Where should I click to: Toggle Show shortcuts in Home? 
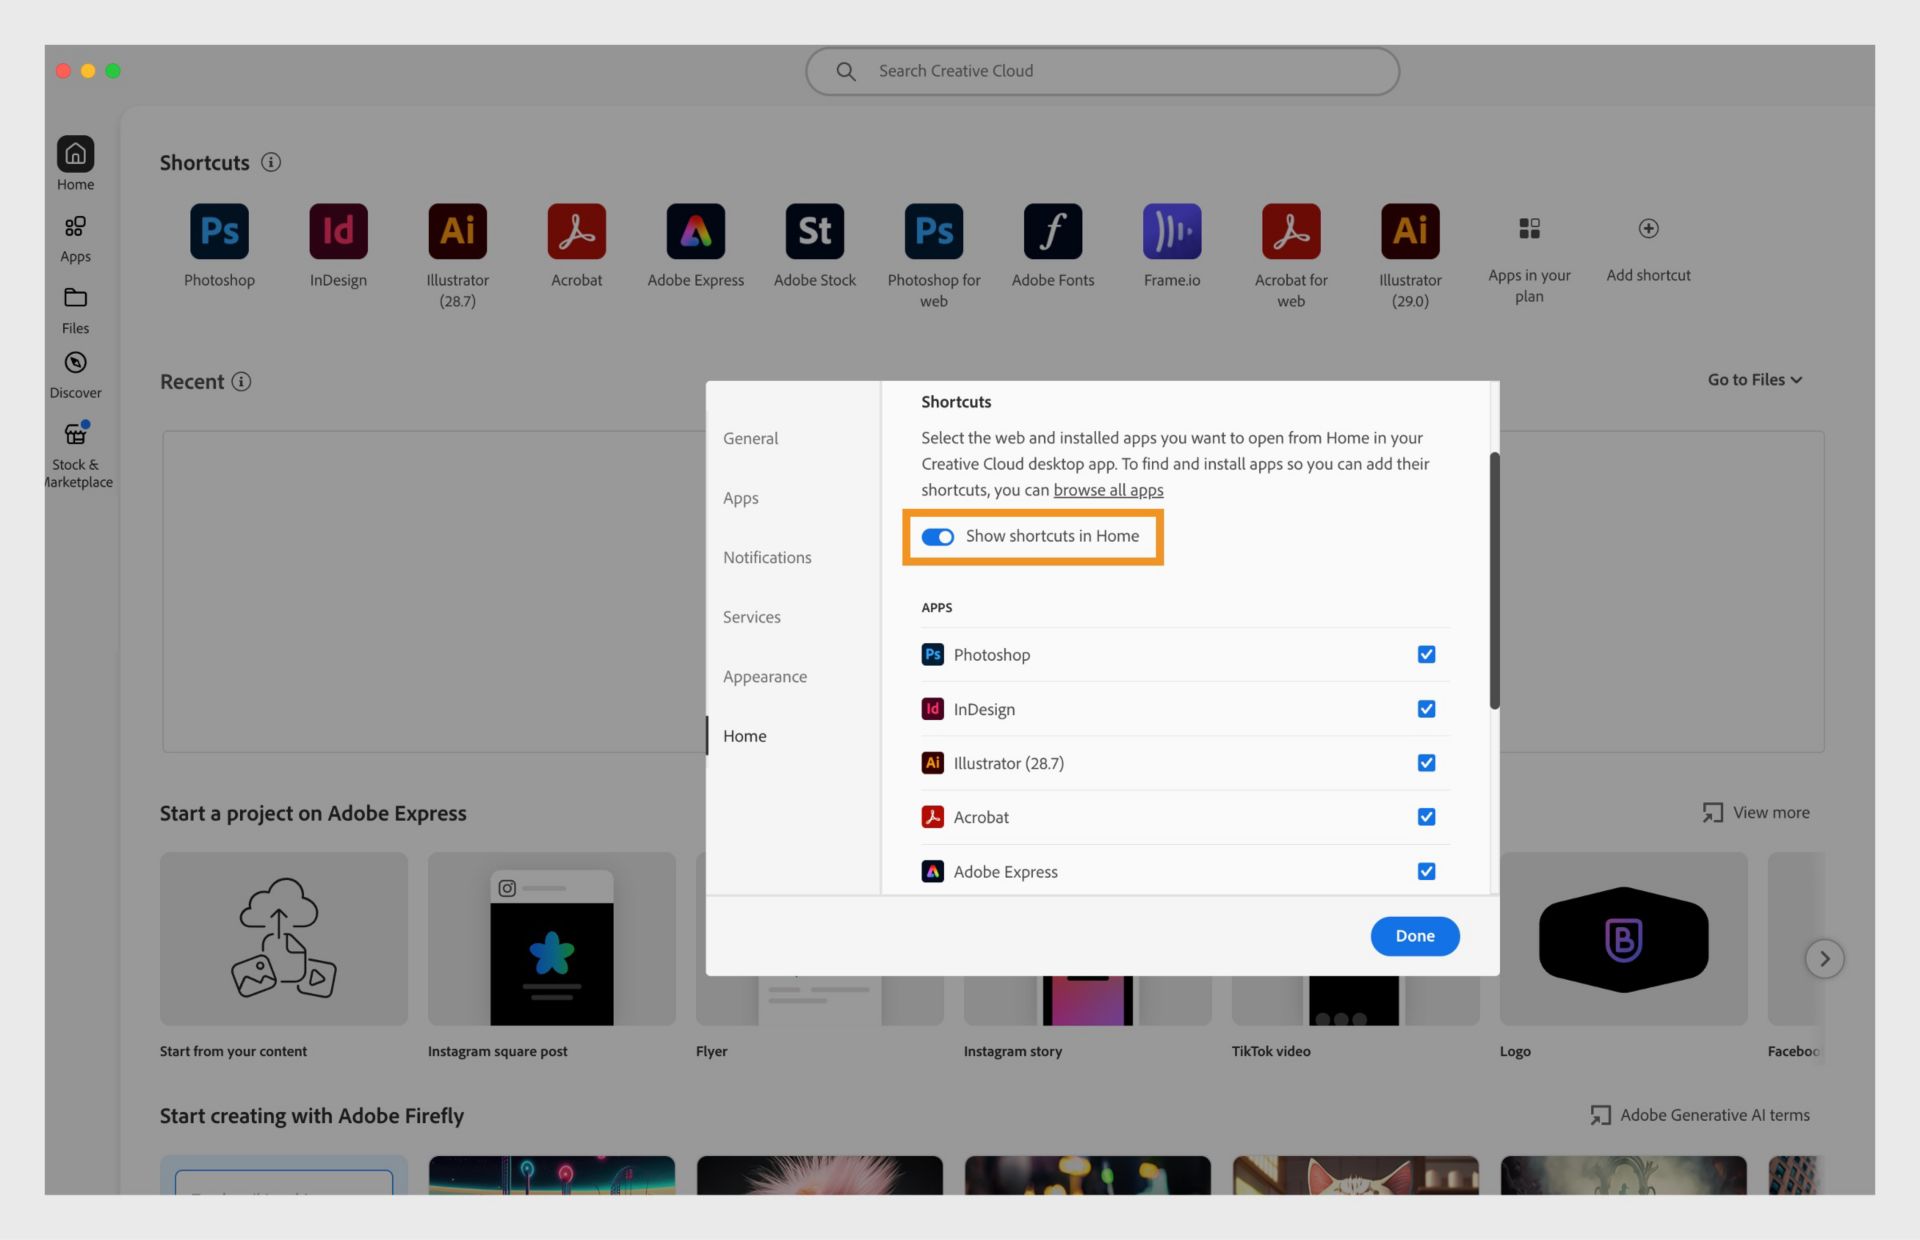(938, 536)
